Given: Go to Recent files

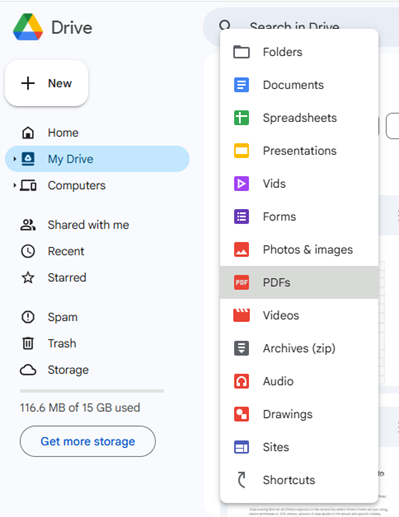Looking at the screenshot, I should point(97,251).
